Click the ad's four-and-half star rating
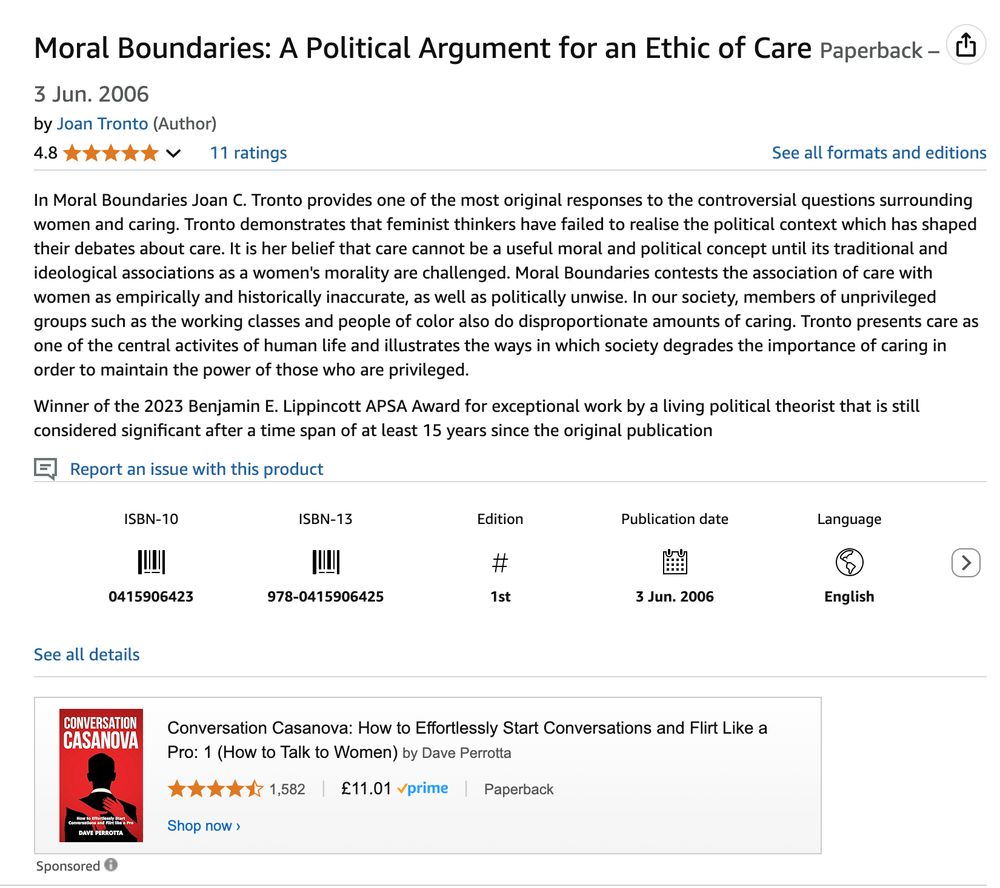 [x=215, y=788]
